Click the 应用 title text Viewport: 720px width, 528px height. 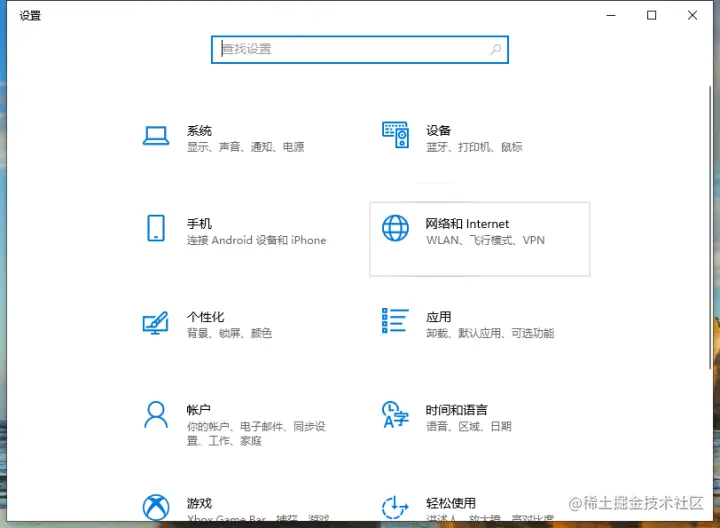click(x=439, y=317)
